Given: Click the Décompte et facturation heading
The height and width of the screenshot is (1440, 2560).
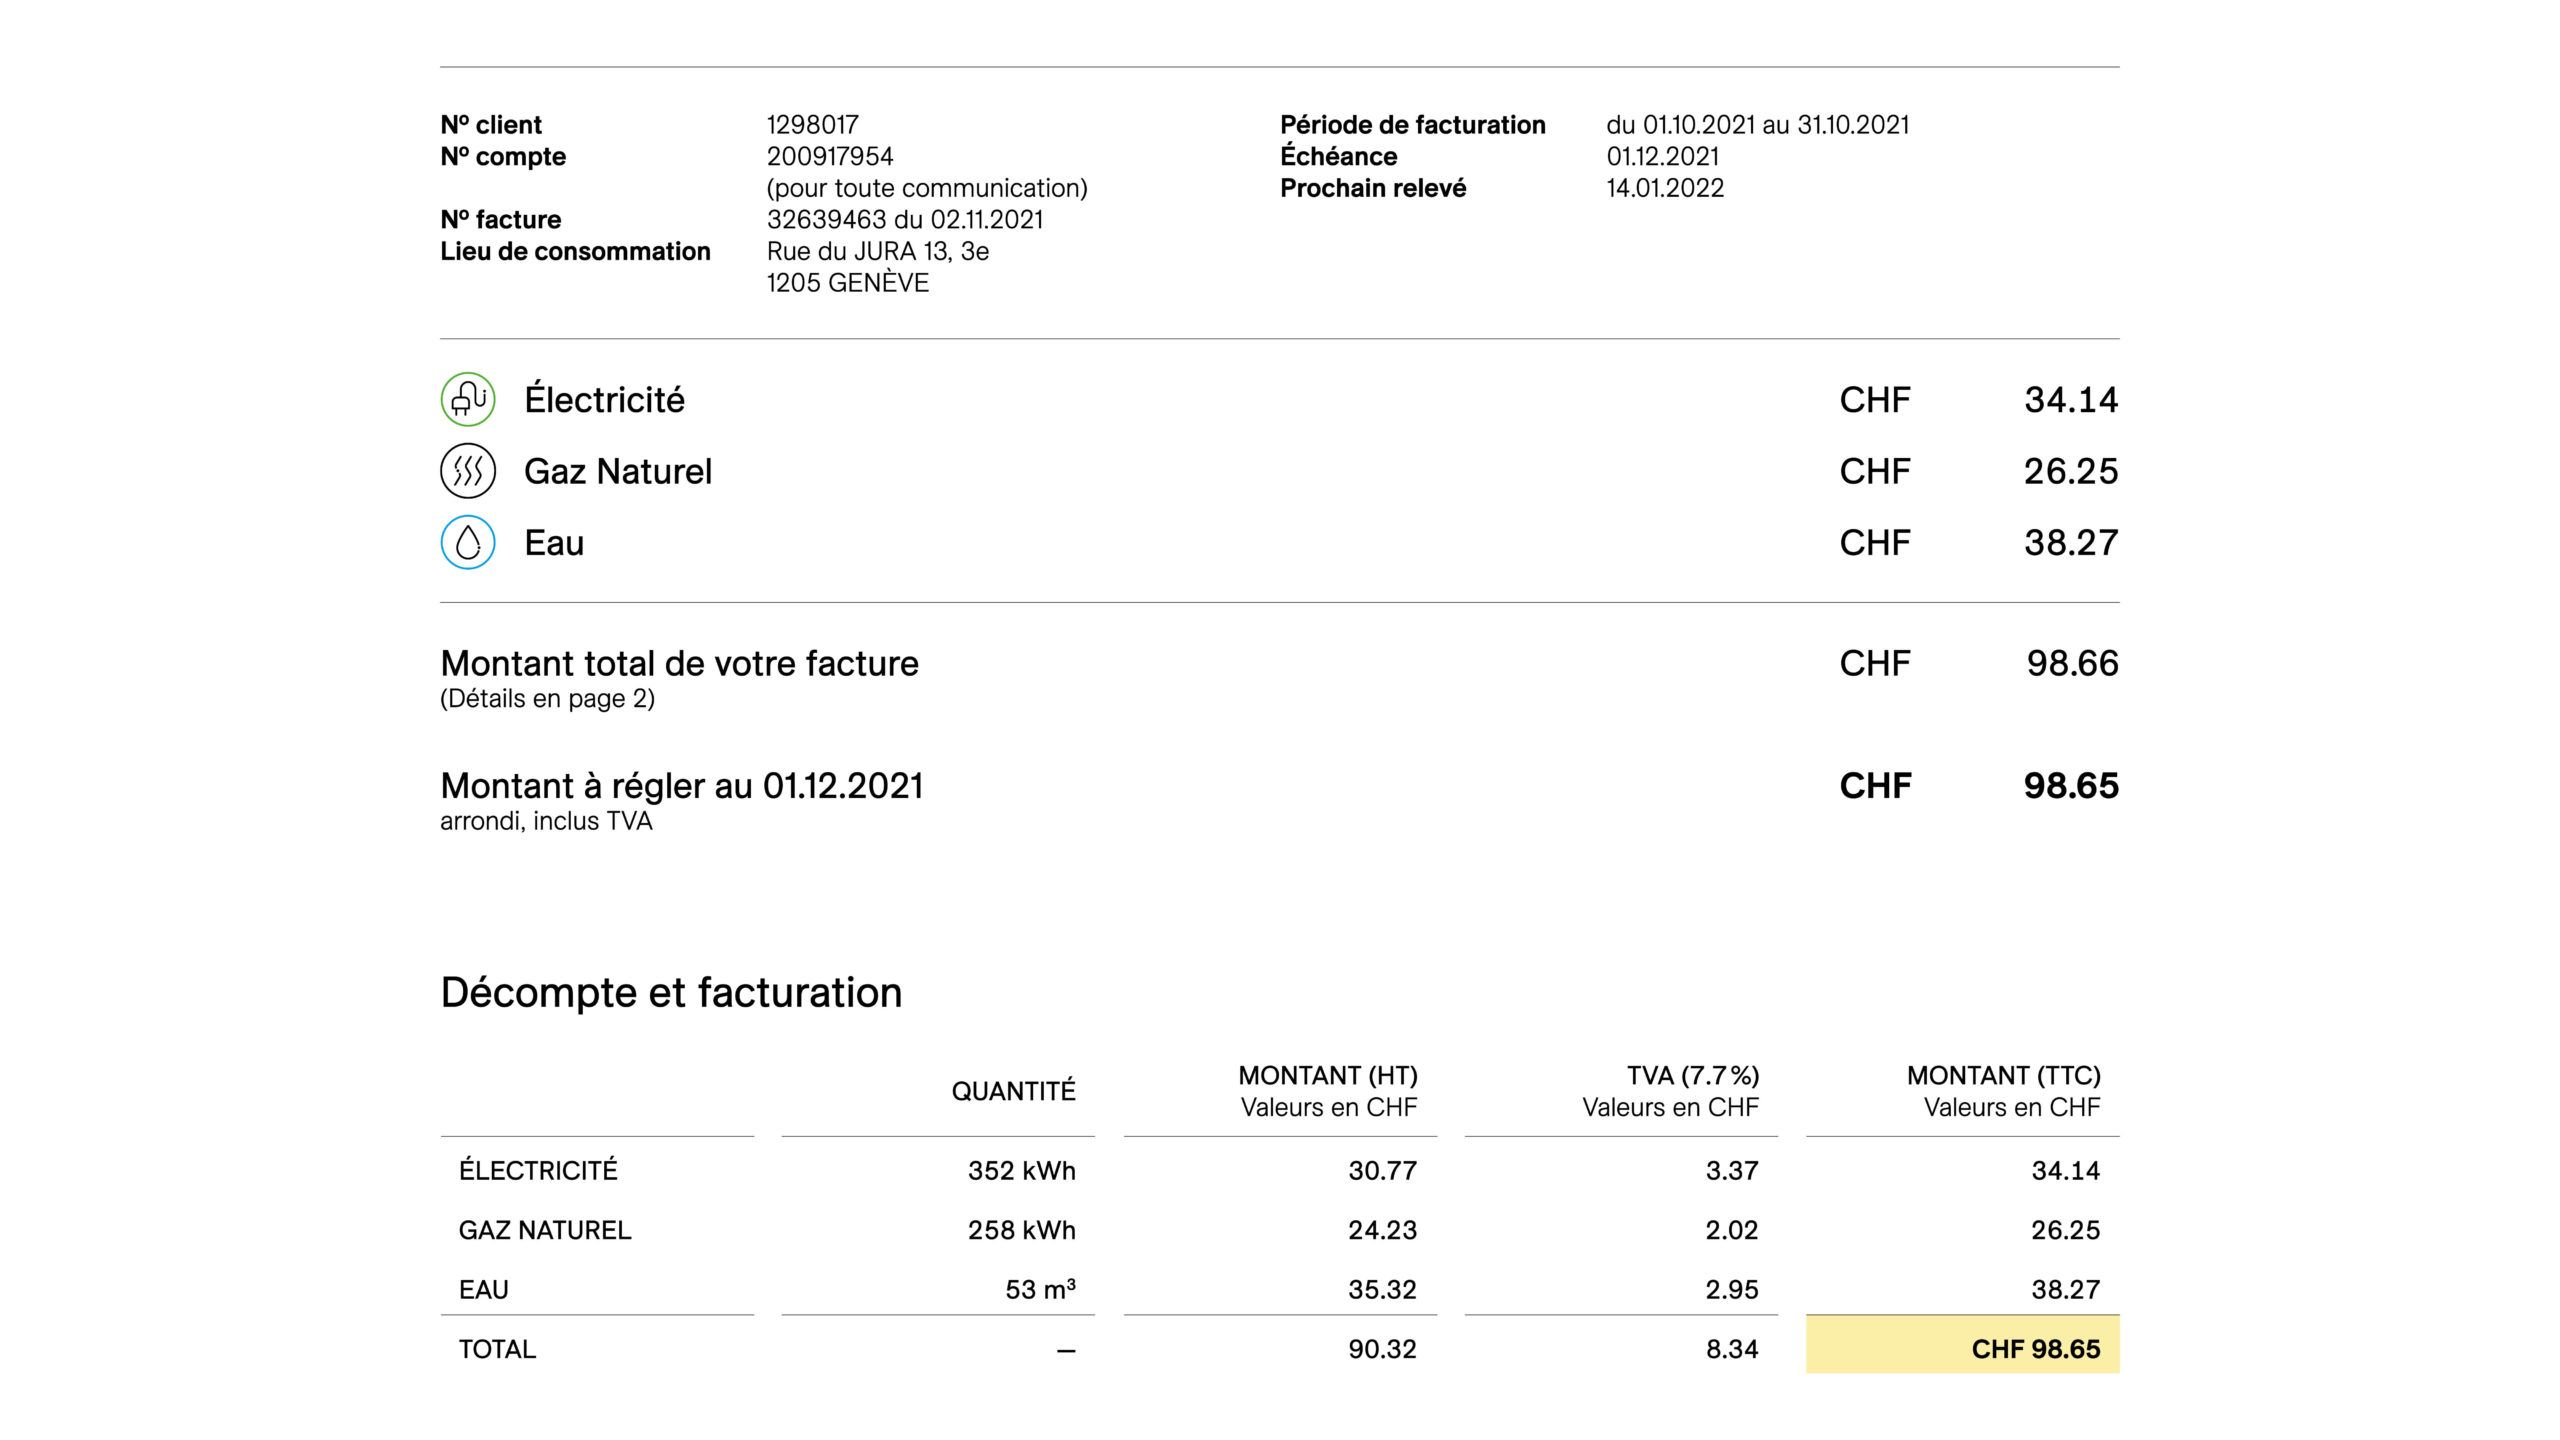Looking at the screenshot, I should [671, 993].
